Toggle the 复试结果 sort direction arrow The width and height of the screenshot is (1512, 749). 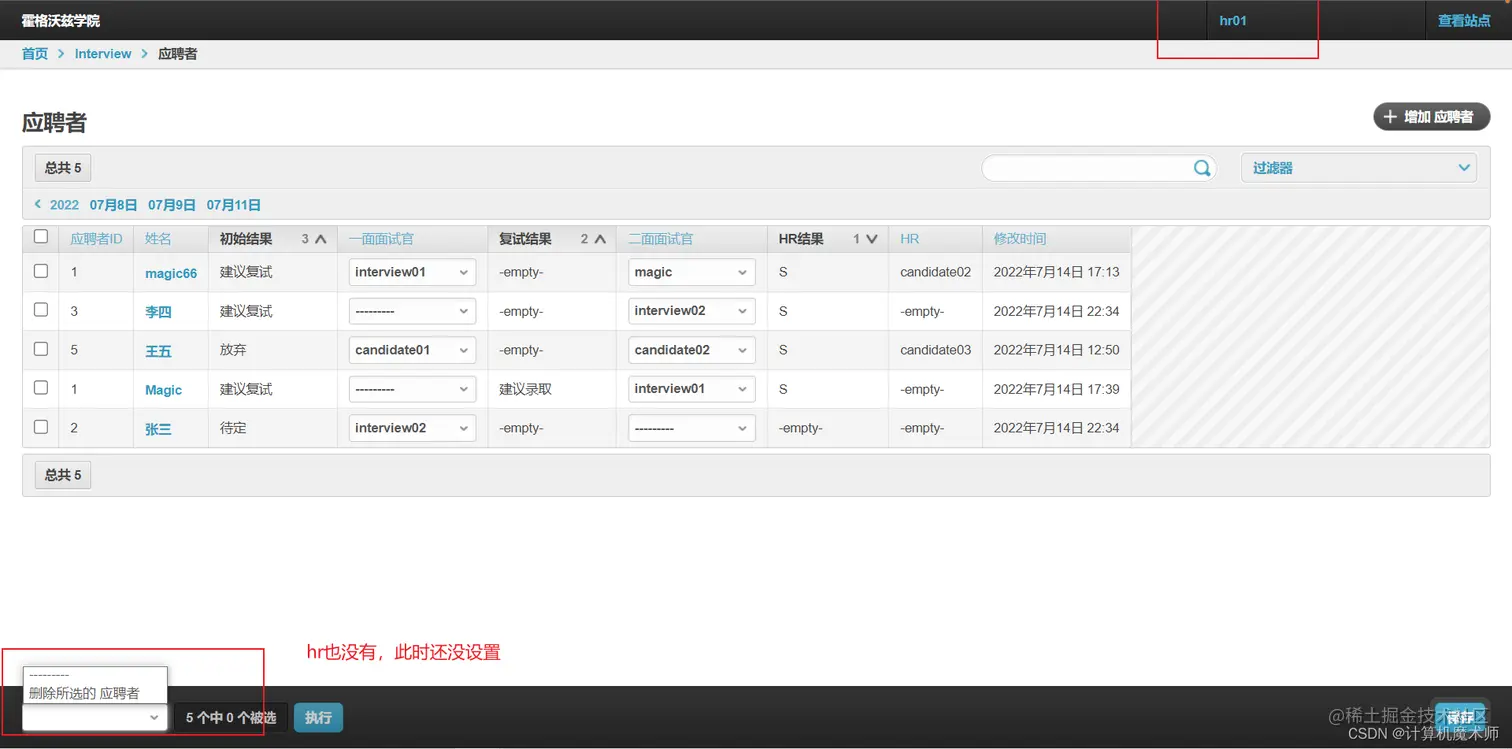click(x=600, y=239)
